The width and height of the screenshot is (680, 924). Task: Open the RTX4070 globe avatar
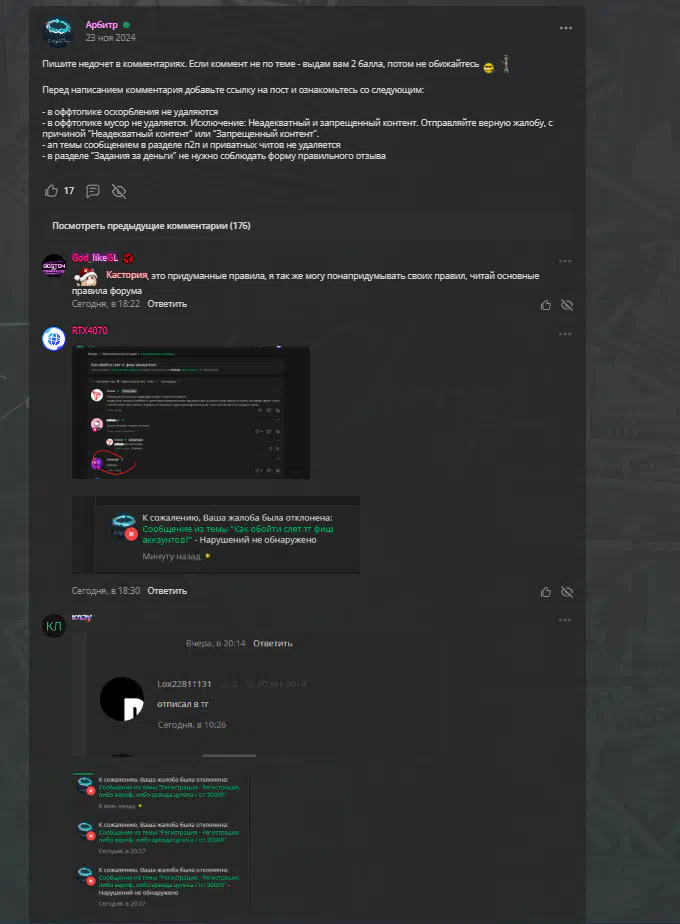click(x=54, y=339)
